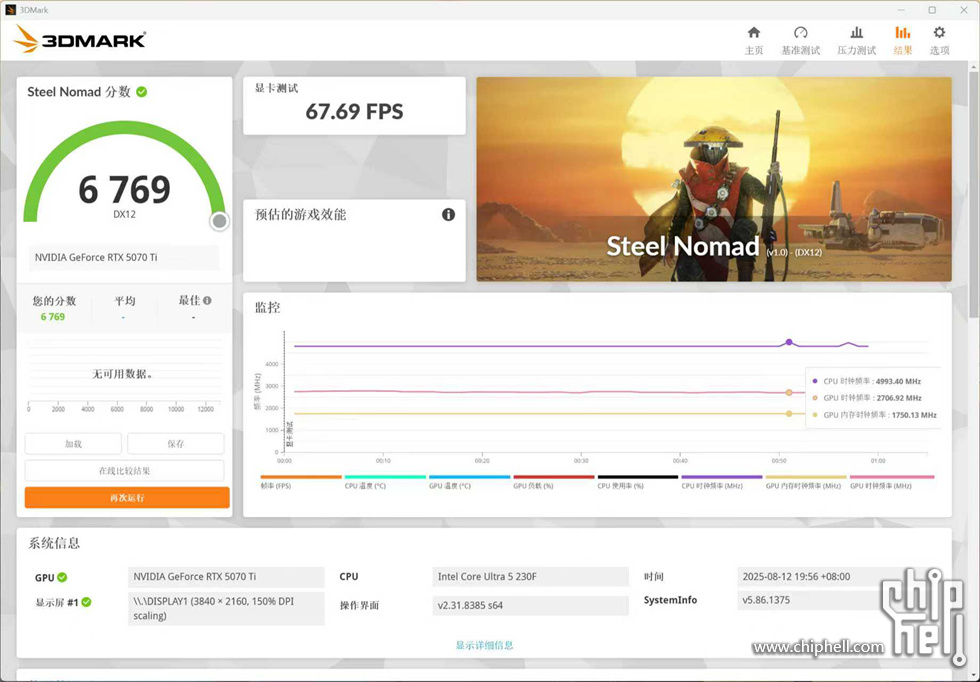Screen dimensions: 980x682
Task: Switch to the 基准测试 benchmarks tab
Action: tap(801, 41)
